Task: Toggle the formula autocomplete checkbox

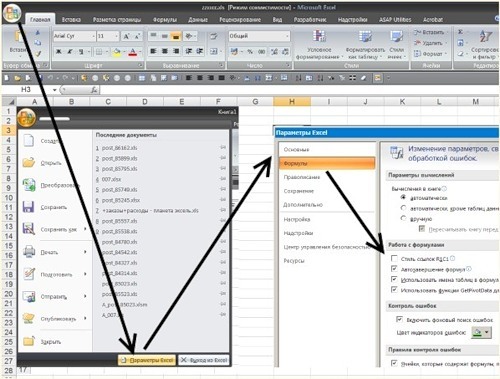Action: point(394,269)
